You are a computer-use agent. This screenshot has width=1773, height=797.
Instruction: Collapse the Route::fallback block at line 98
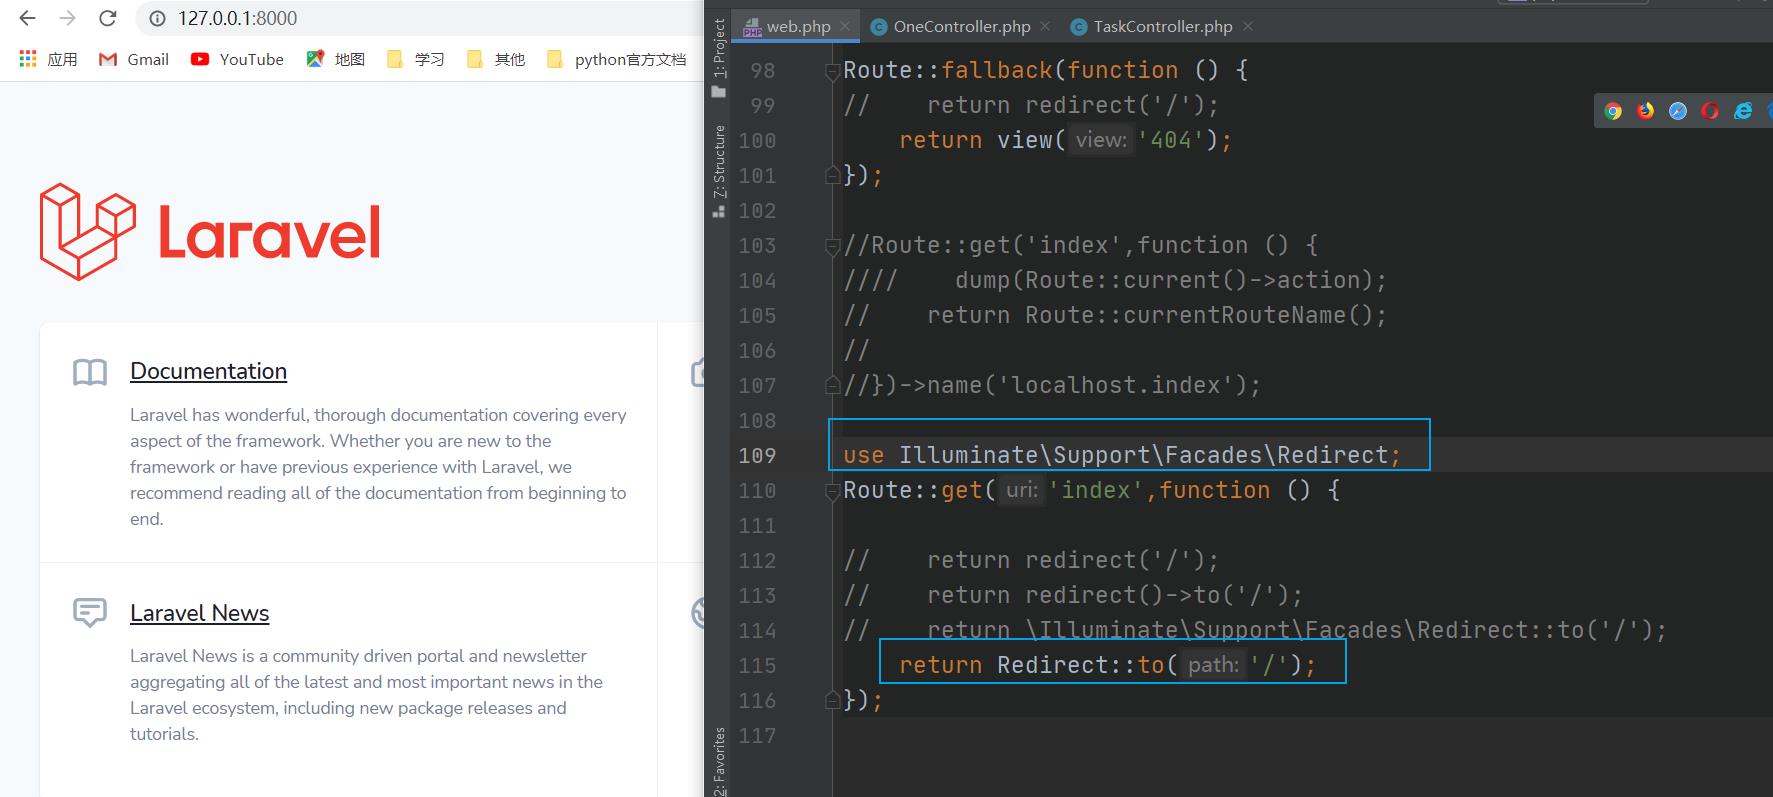point(832,71)
